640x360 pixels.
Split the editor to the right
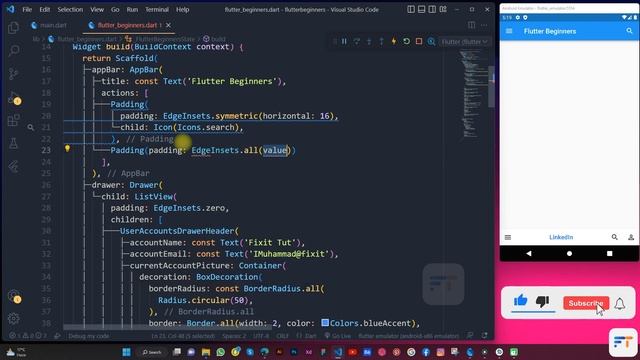click(x=471, y=25)
